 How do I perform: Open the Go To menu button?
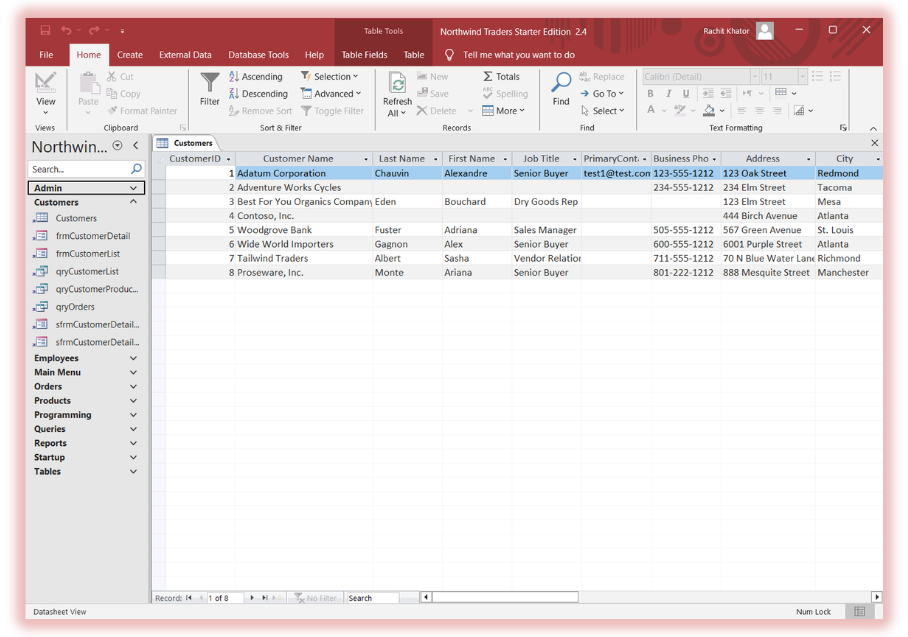602,94
